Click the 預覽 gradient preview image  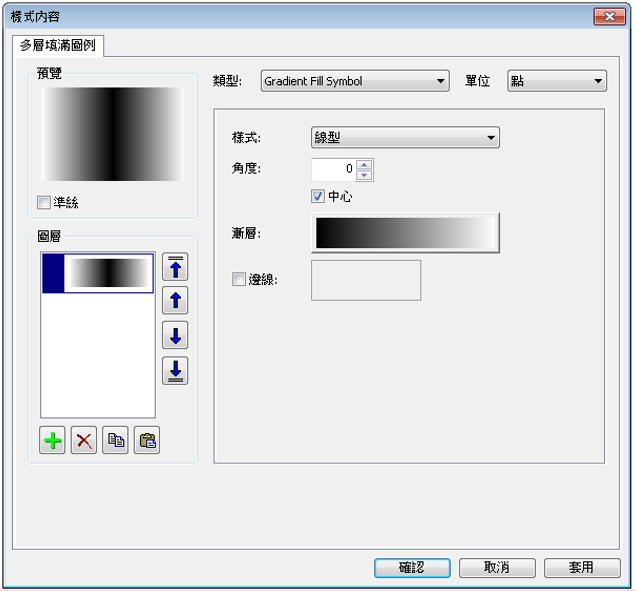point(112,134)
